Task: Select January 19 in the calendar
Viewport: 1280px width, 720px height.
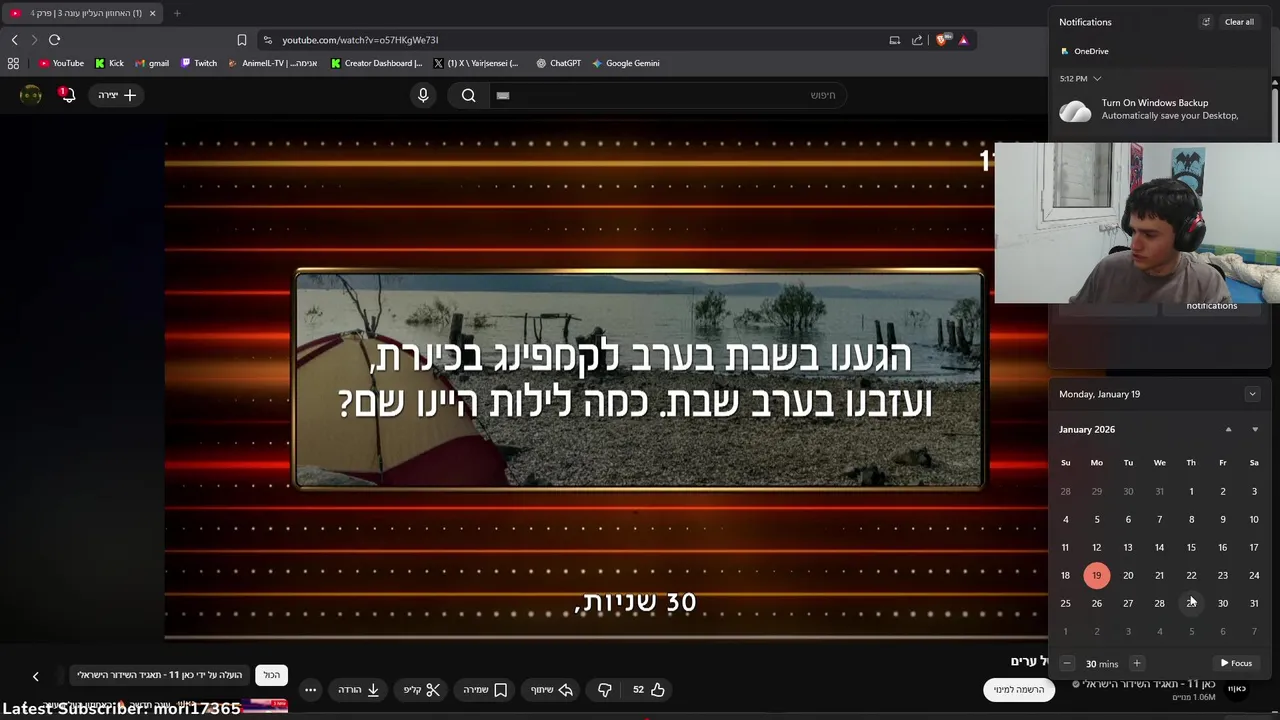Action: click(1097, 575)
